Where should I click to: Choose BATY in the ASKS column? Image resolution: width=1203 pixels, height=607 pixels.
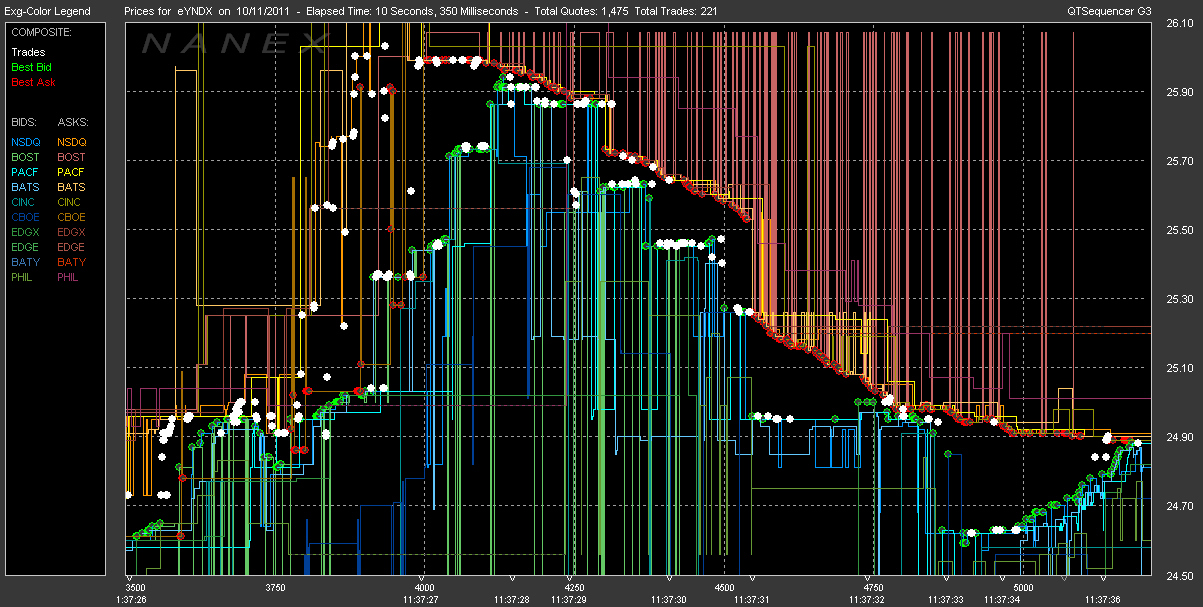click(72, 262)
